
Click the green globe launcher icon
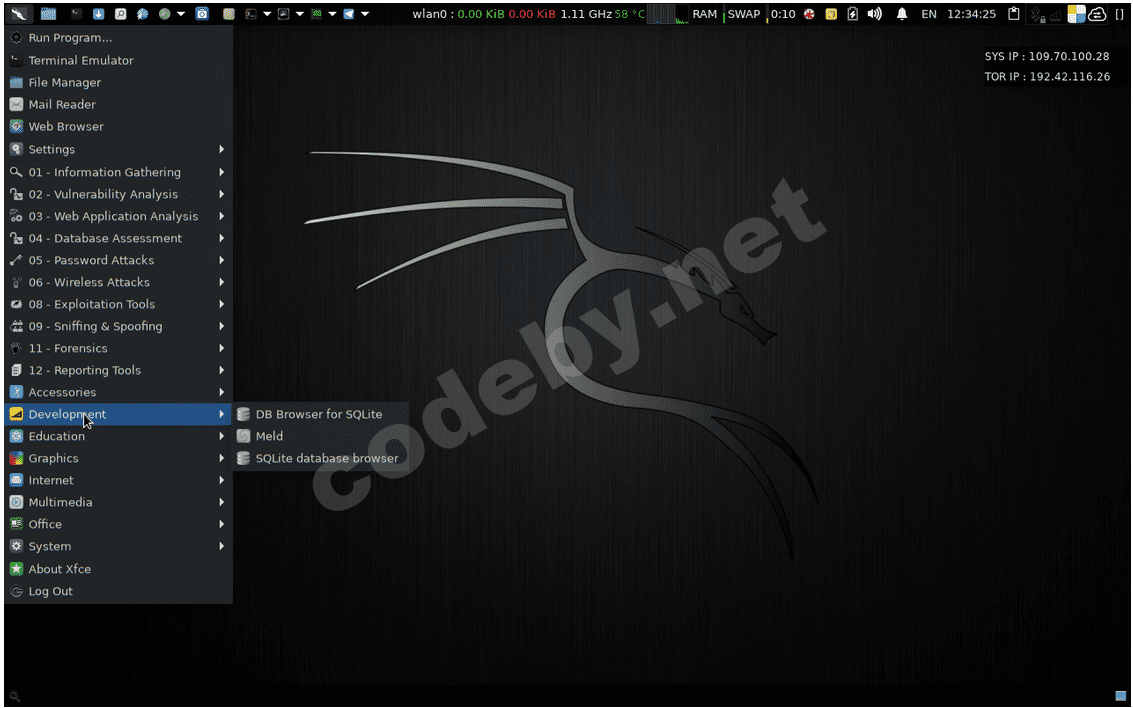click(165, 14)
